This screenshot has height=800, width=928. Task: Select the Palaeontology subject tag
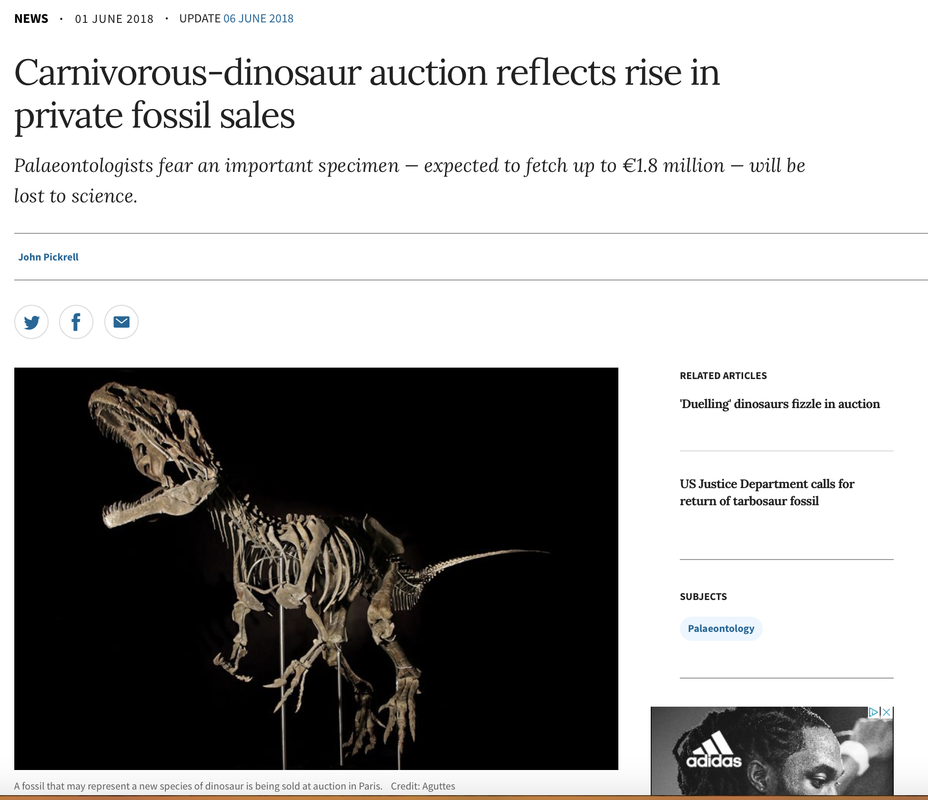720,629
